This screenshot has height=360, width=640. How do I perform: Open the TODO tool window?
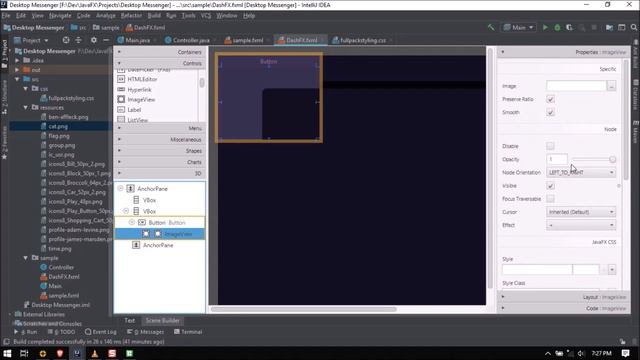click(61, 332)
